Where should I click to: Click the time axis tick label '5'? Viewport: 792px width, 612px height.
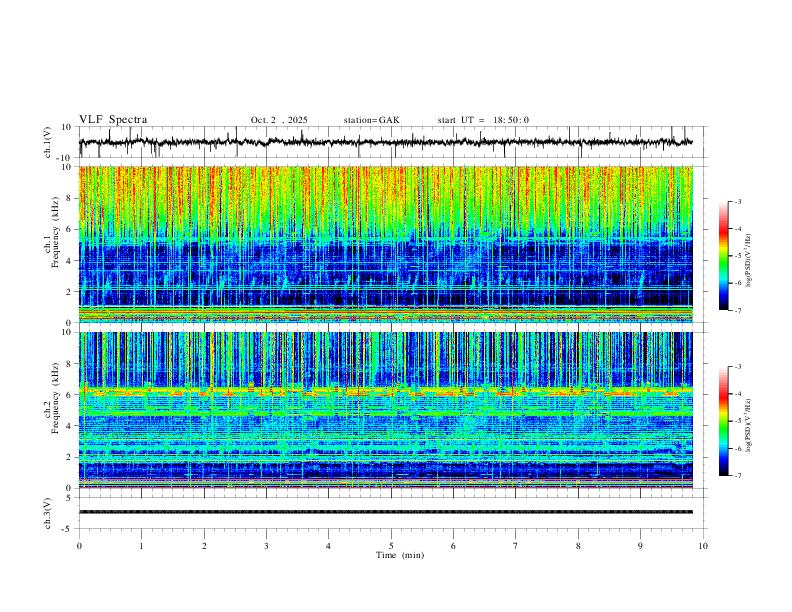coord(391,546)
